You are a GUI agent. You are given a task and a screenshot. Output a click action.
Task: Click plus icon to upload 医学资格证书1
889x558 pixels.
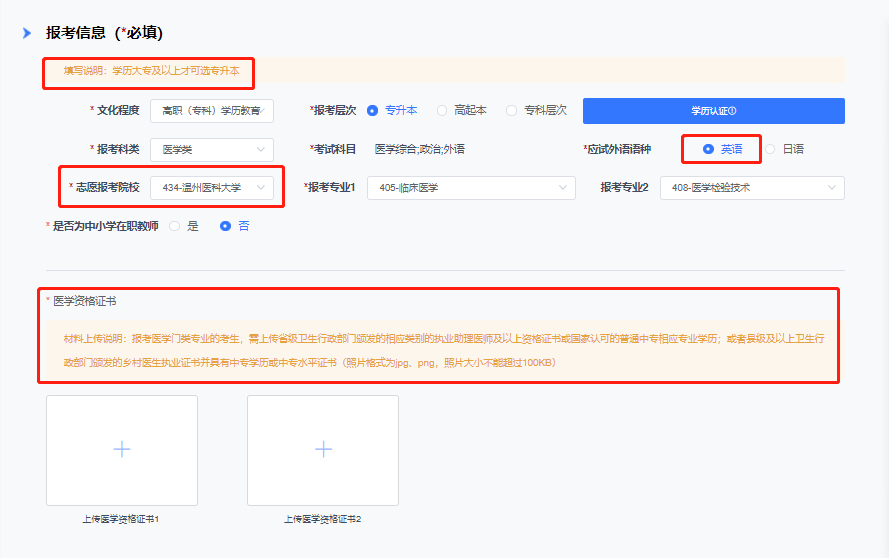122,450
